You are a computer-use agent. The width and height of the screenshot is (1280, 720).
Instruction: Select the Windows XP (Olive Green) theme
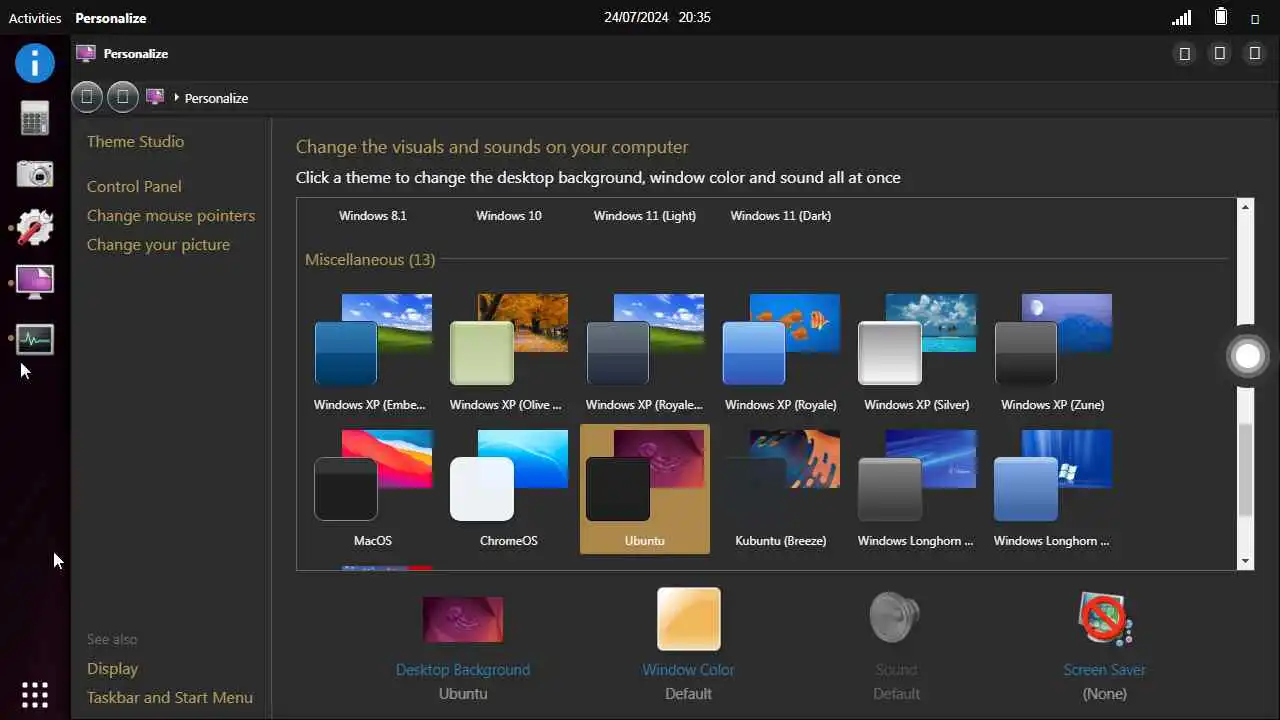click(508, 352)
